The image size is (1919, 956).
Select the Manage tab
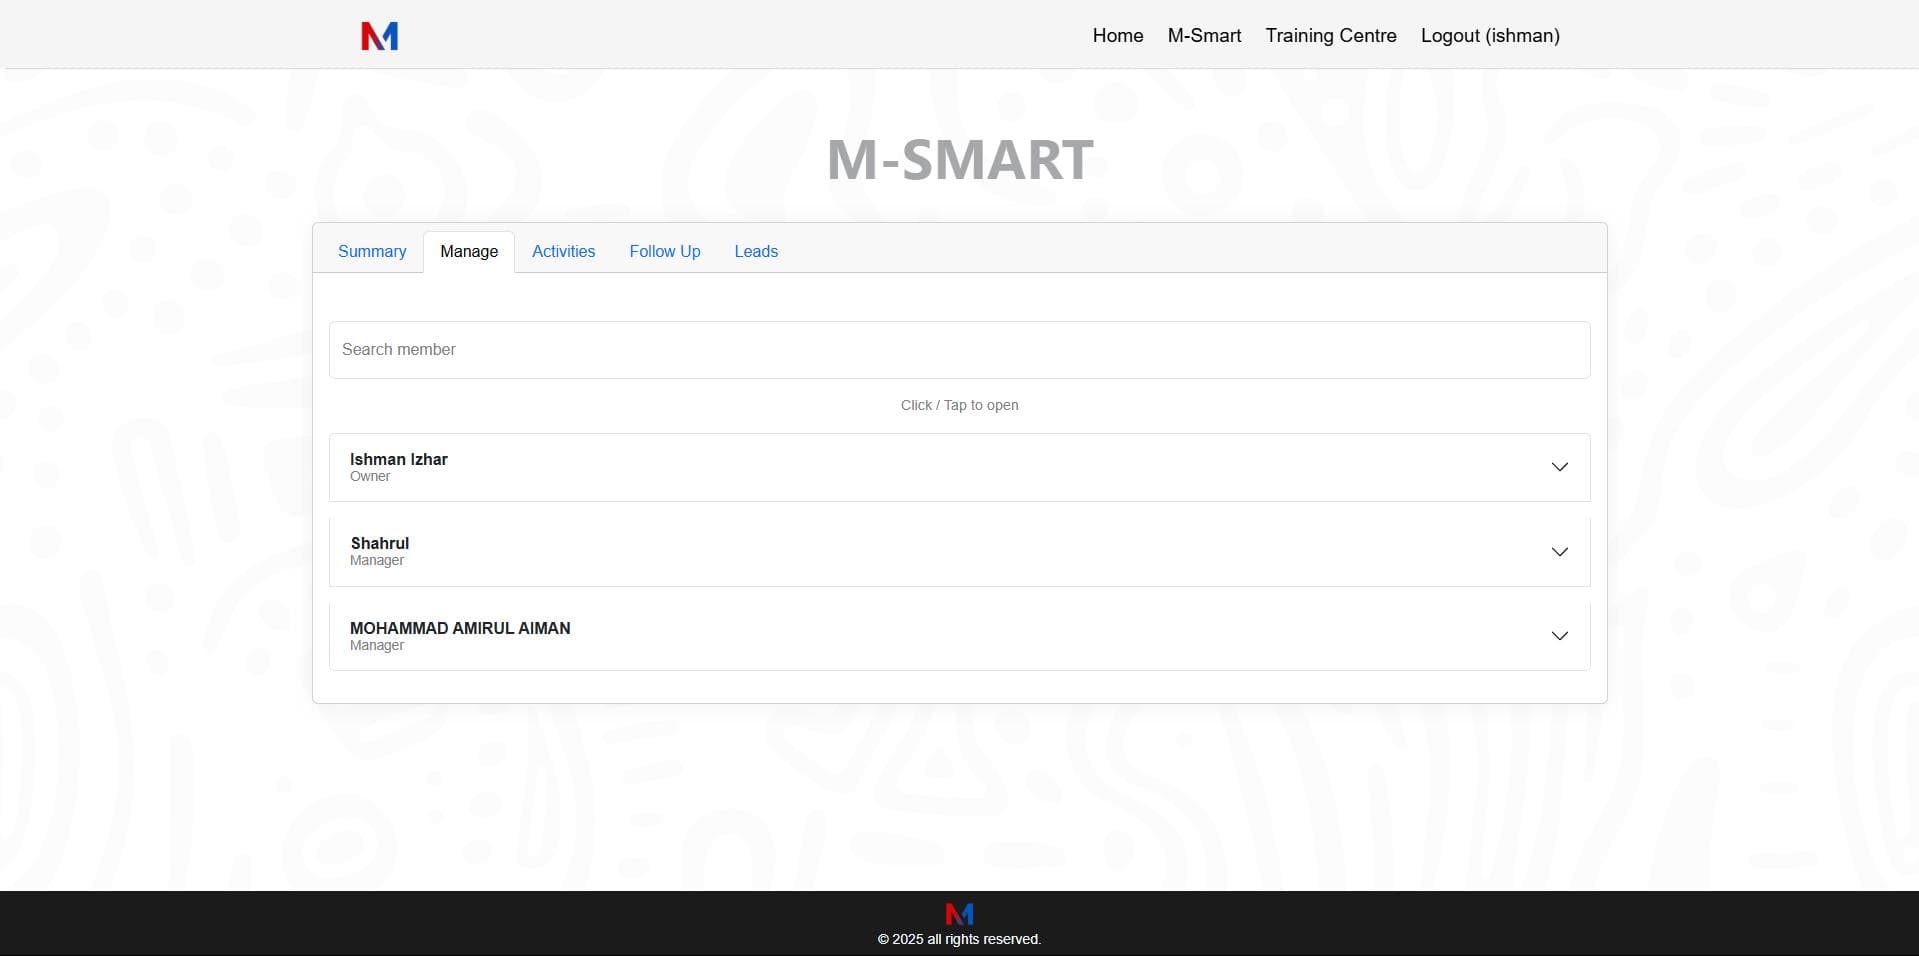[468, 251]
